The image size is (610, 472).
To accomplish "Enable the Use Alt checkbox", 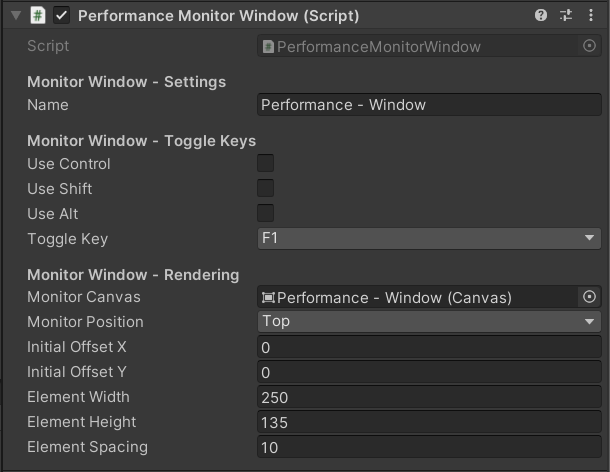I will tap(266, 213).
